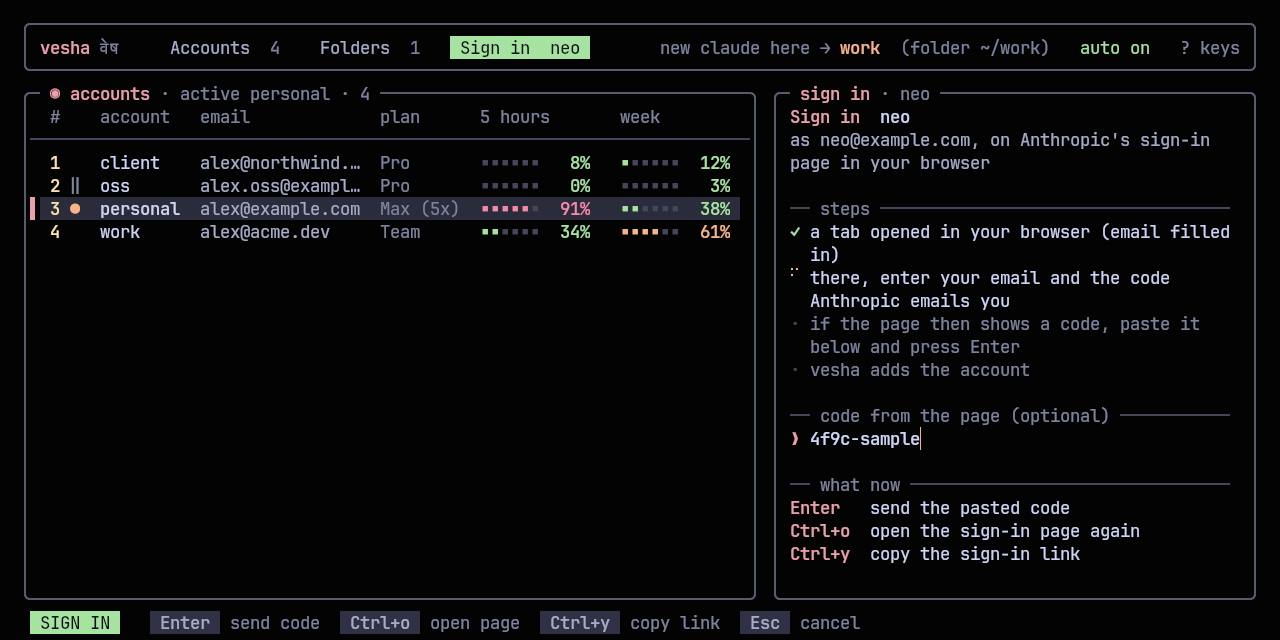1280x640 pixels.
Task: Click the 12% weekly usage value
Action: coord(715,163)
